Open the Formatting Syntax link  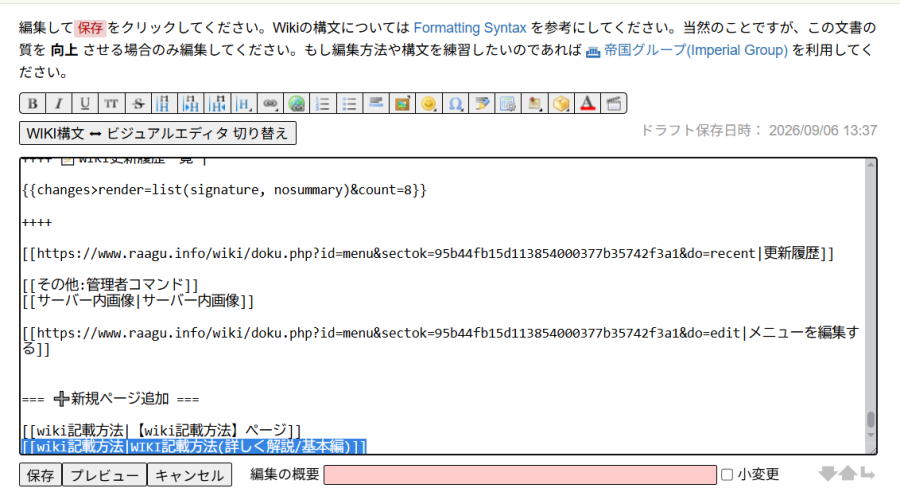pyautogui.click(x=470, y=28)
